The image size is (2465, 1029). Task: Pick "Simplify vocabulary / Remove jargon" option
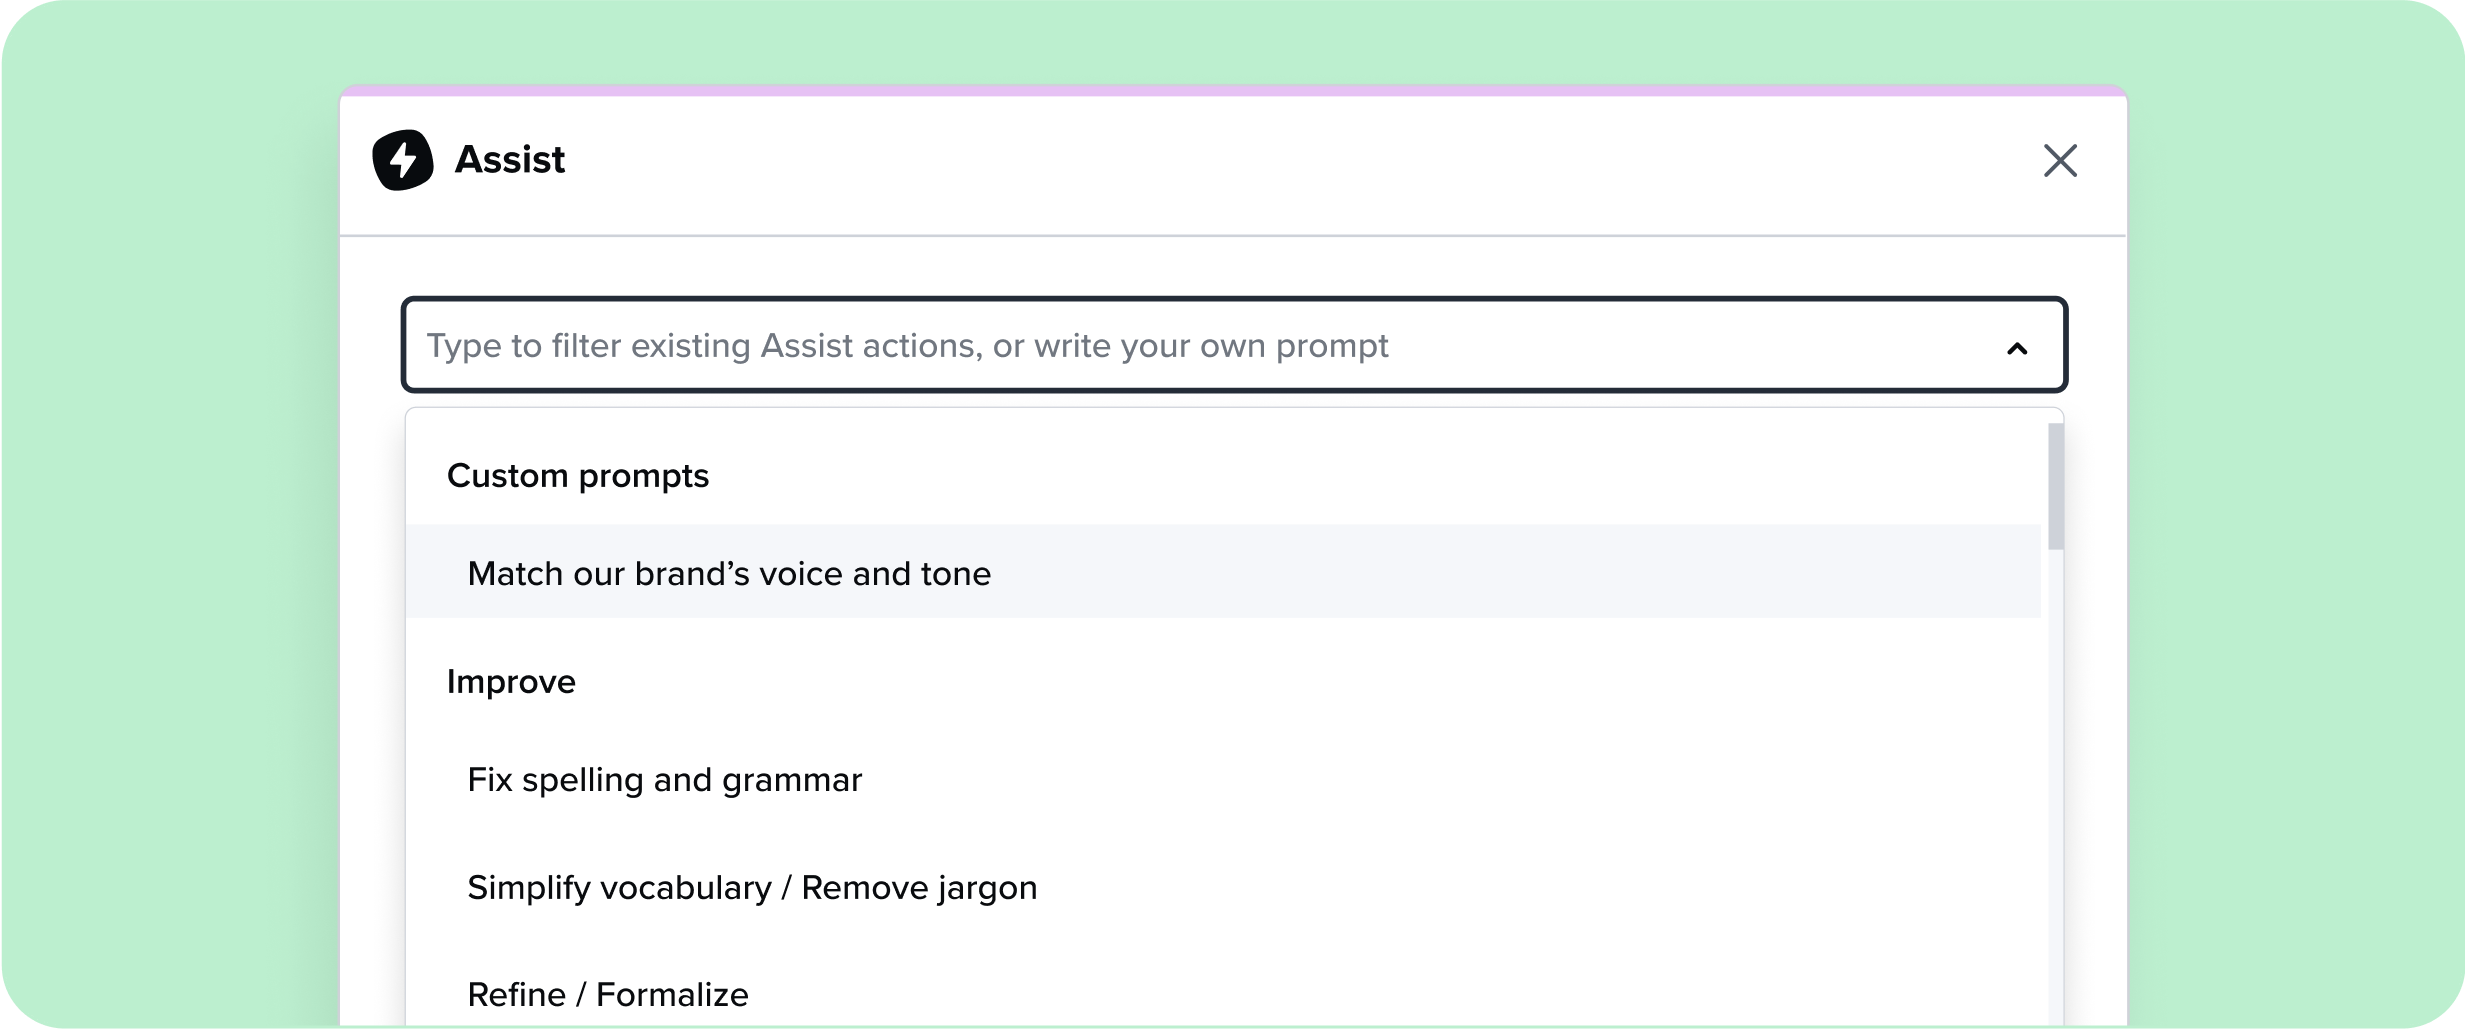point(751,888)
